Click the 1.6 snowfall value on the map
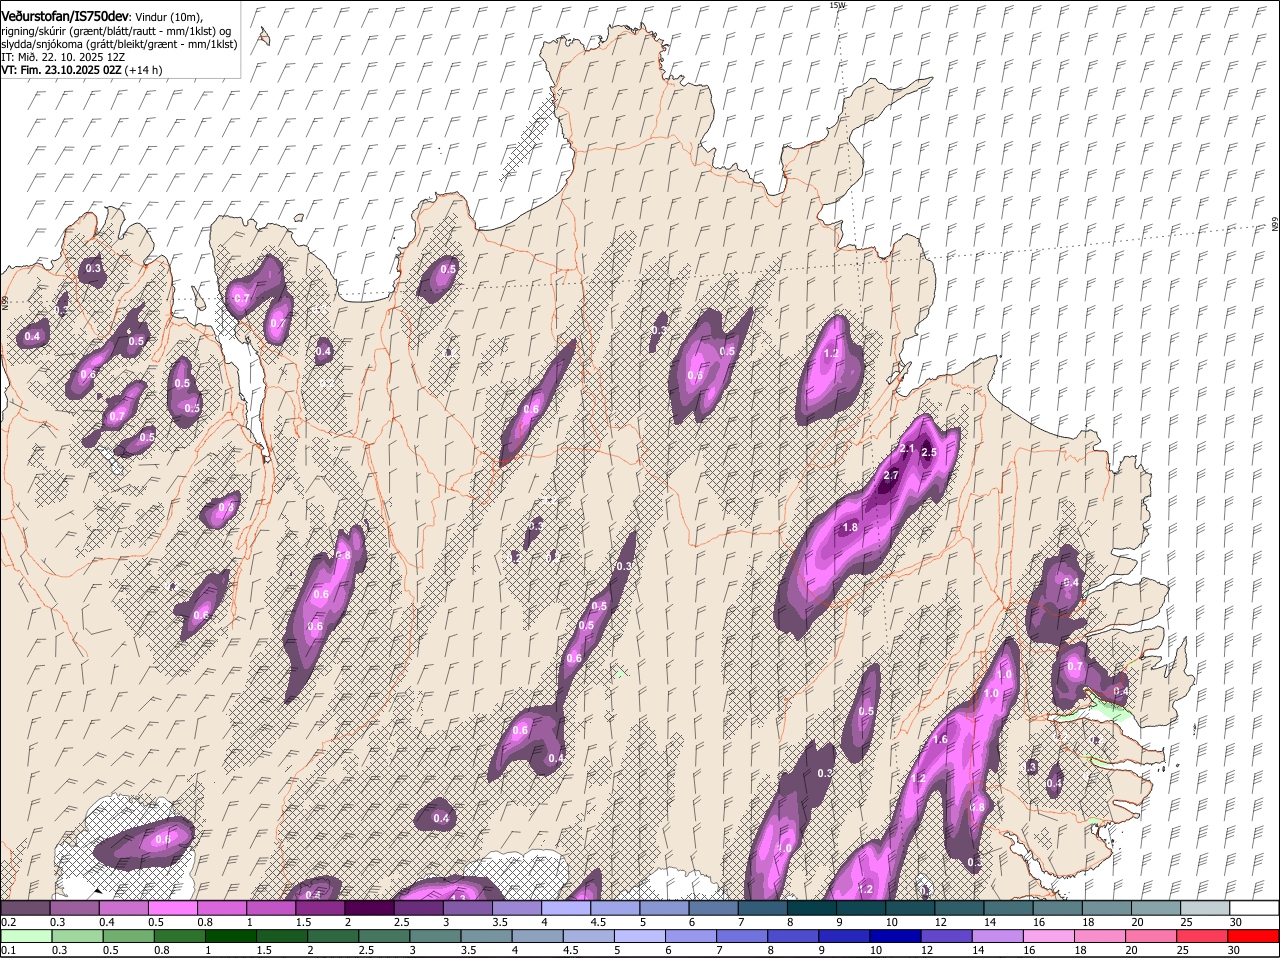Image resolution: width=1280 pixels, height=958 pixels. 940,740
